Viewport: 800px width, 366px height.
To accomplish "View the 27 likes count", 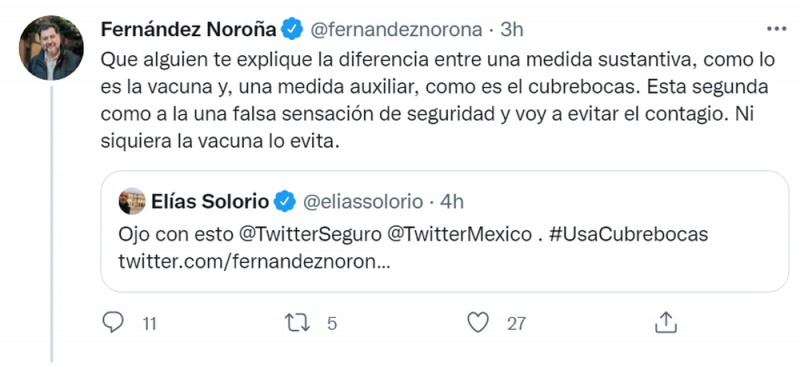I will point(516,324).
